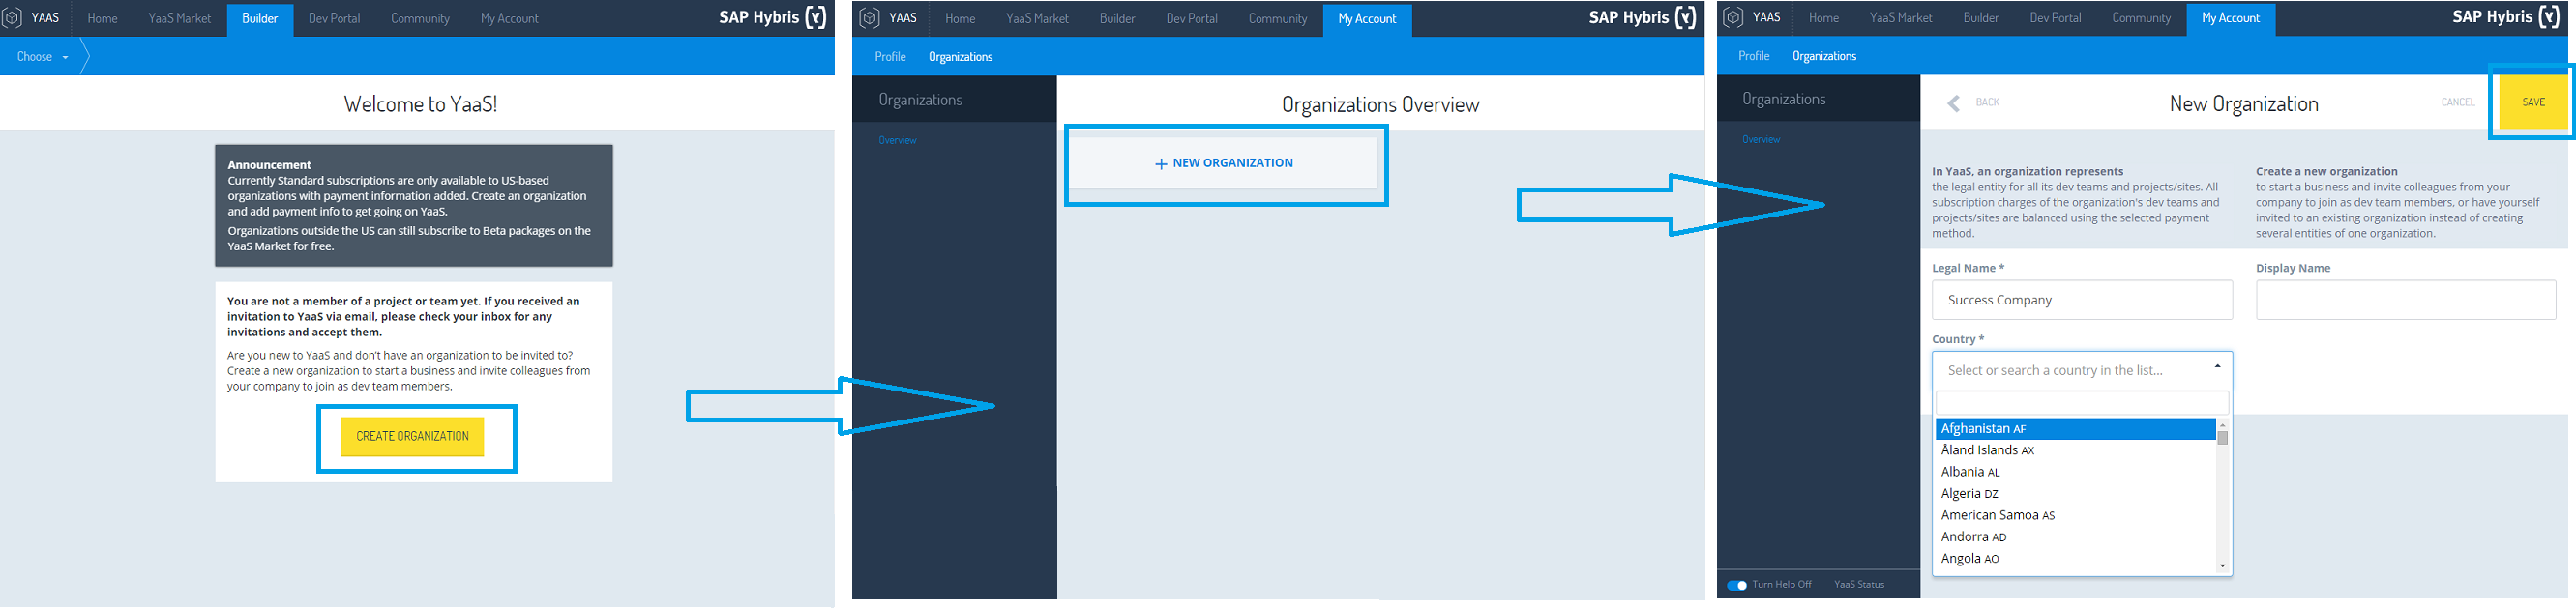Open Home in Builder screen navbar
Screen dimensions: 2576x609
102,18
